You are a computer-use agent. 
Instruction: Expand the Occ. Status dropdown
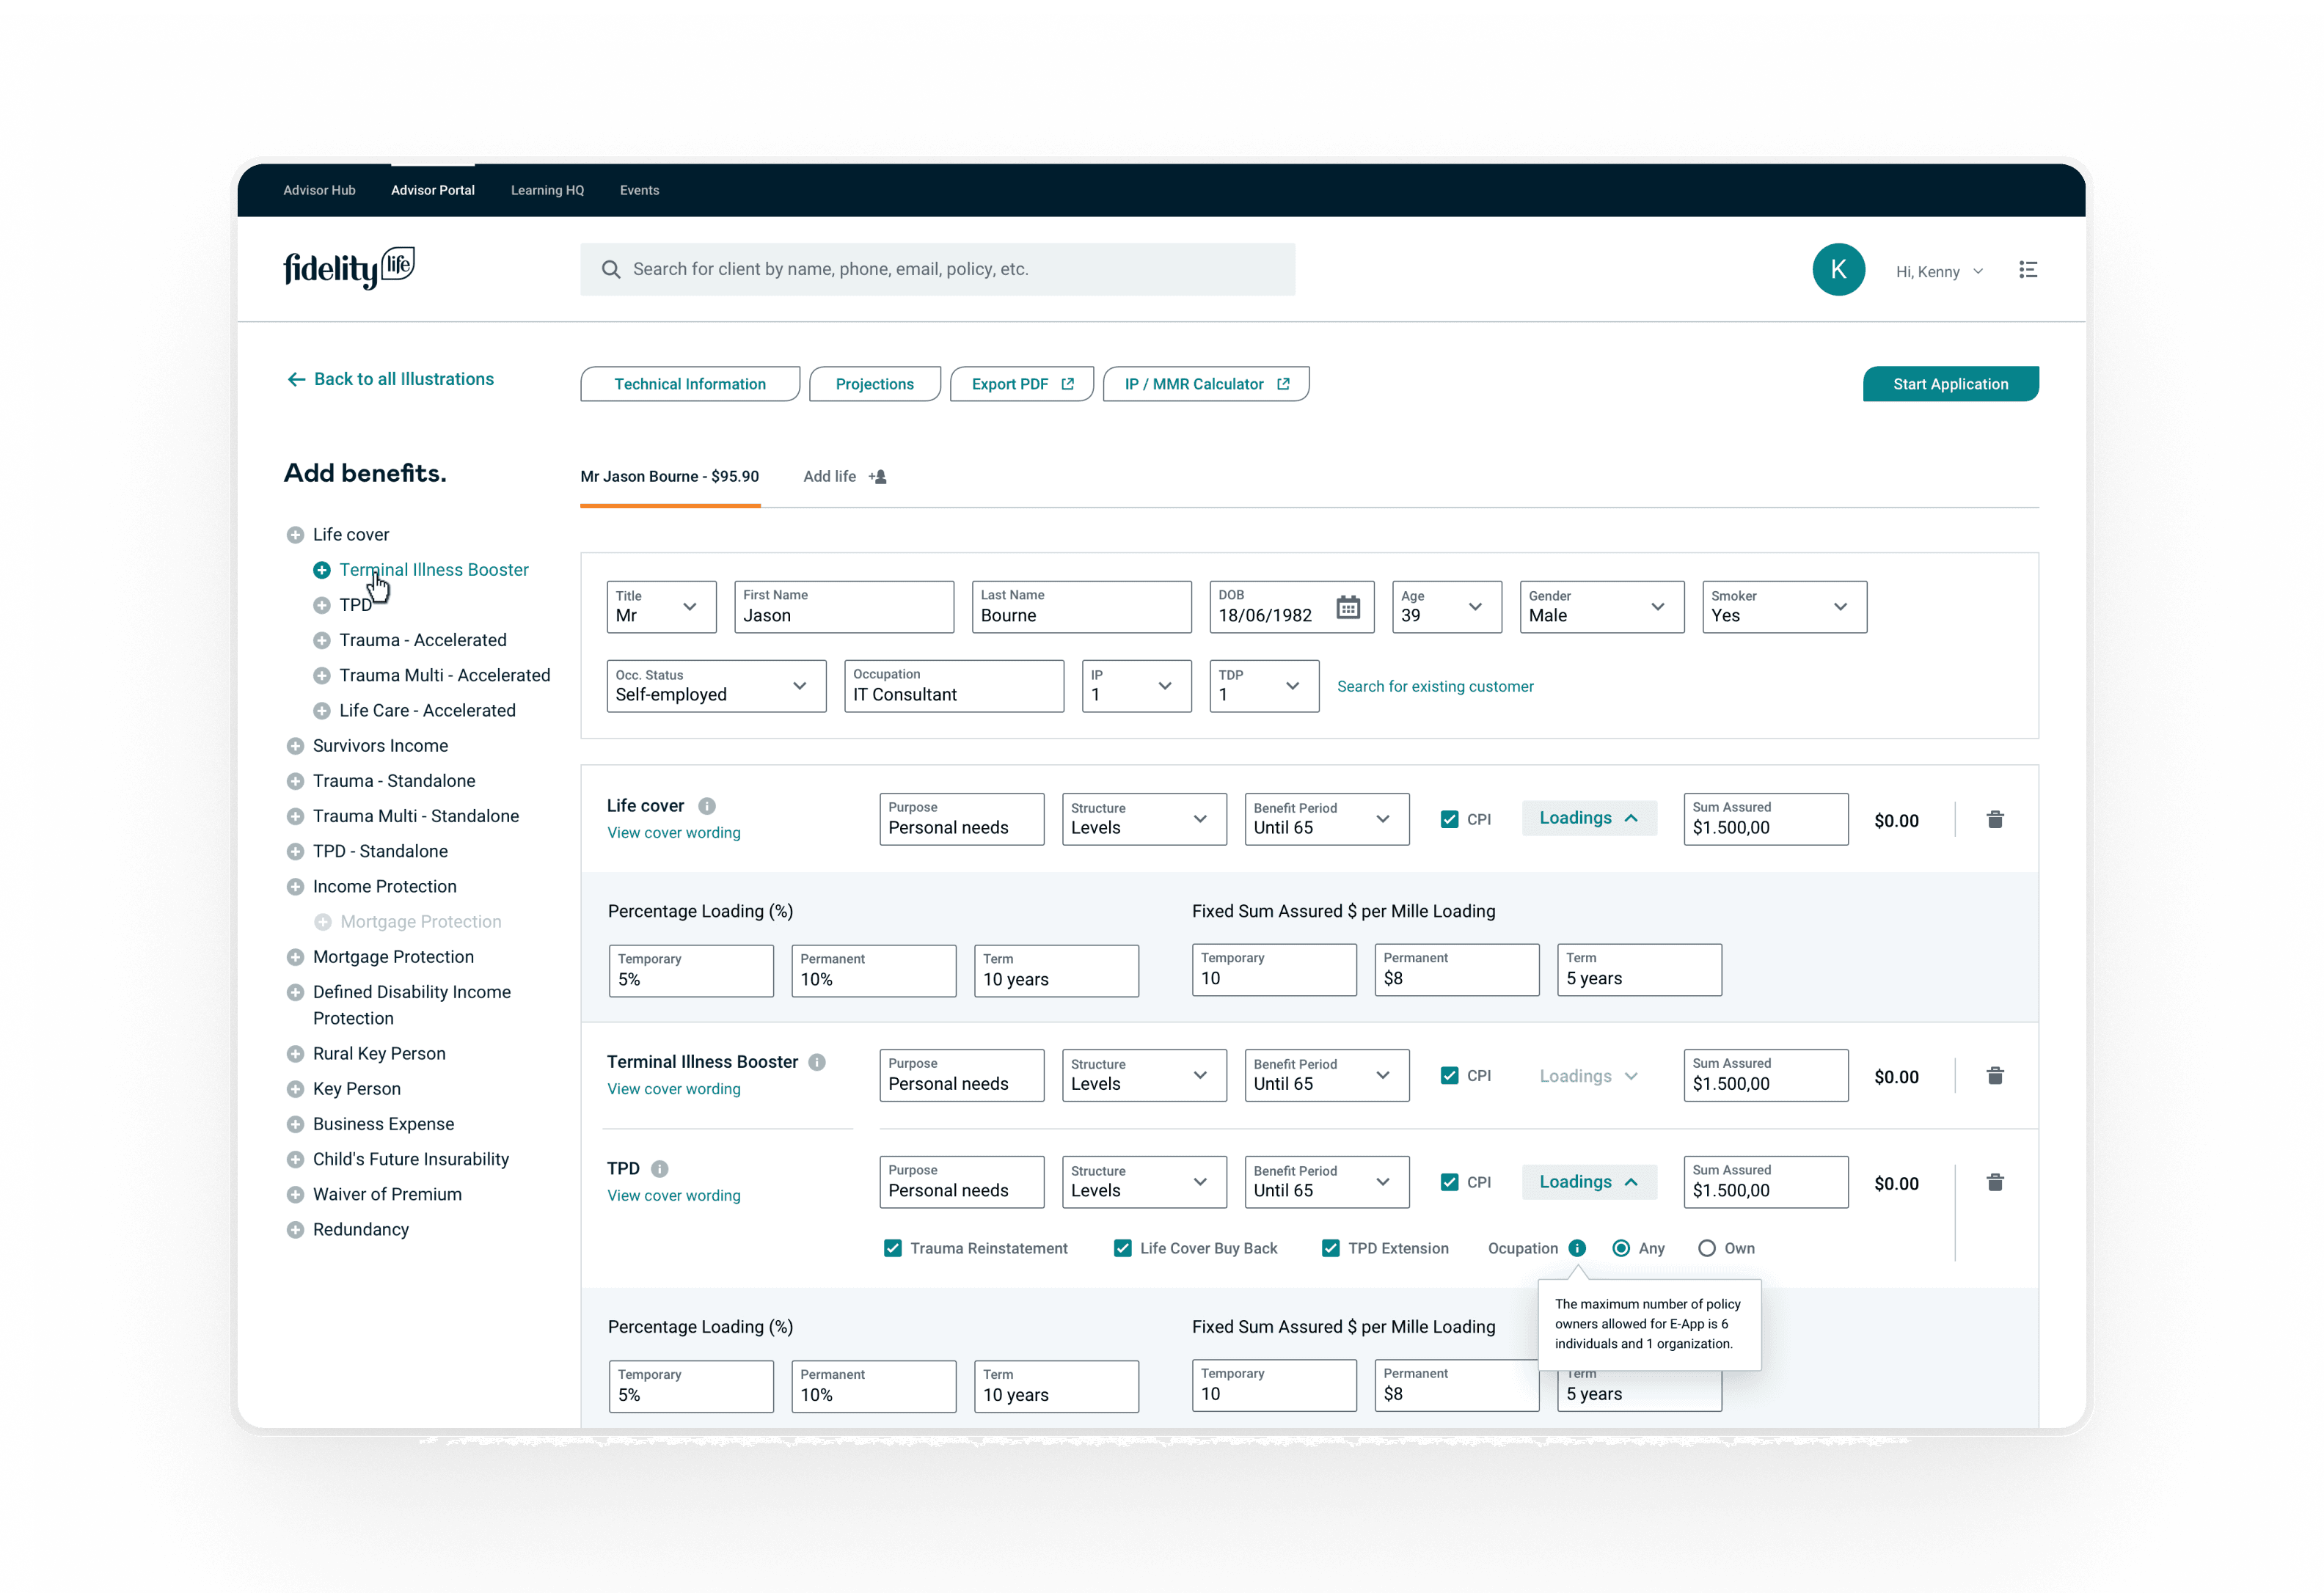point(716,686)
